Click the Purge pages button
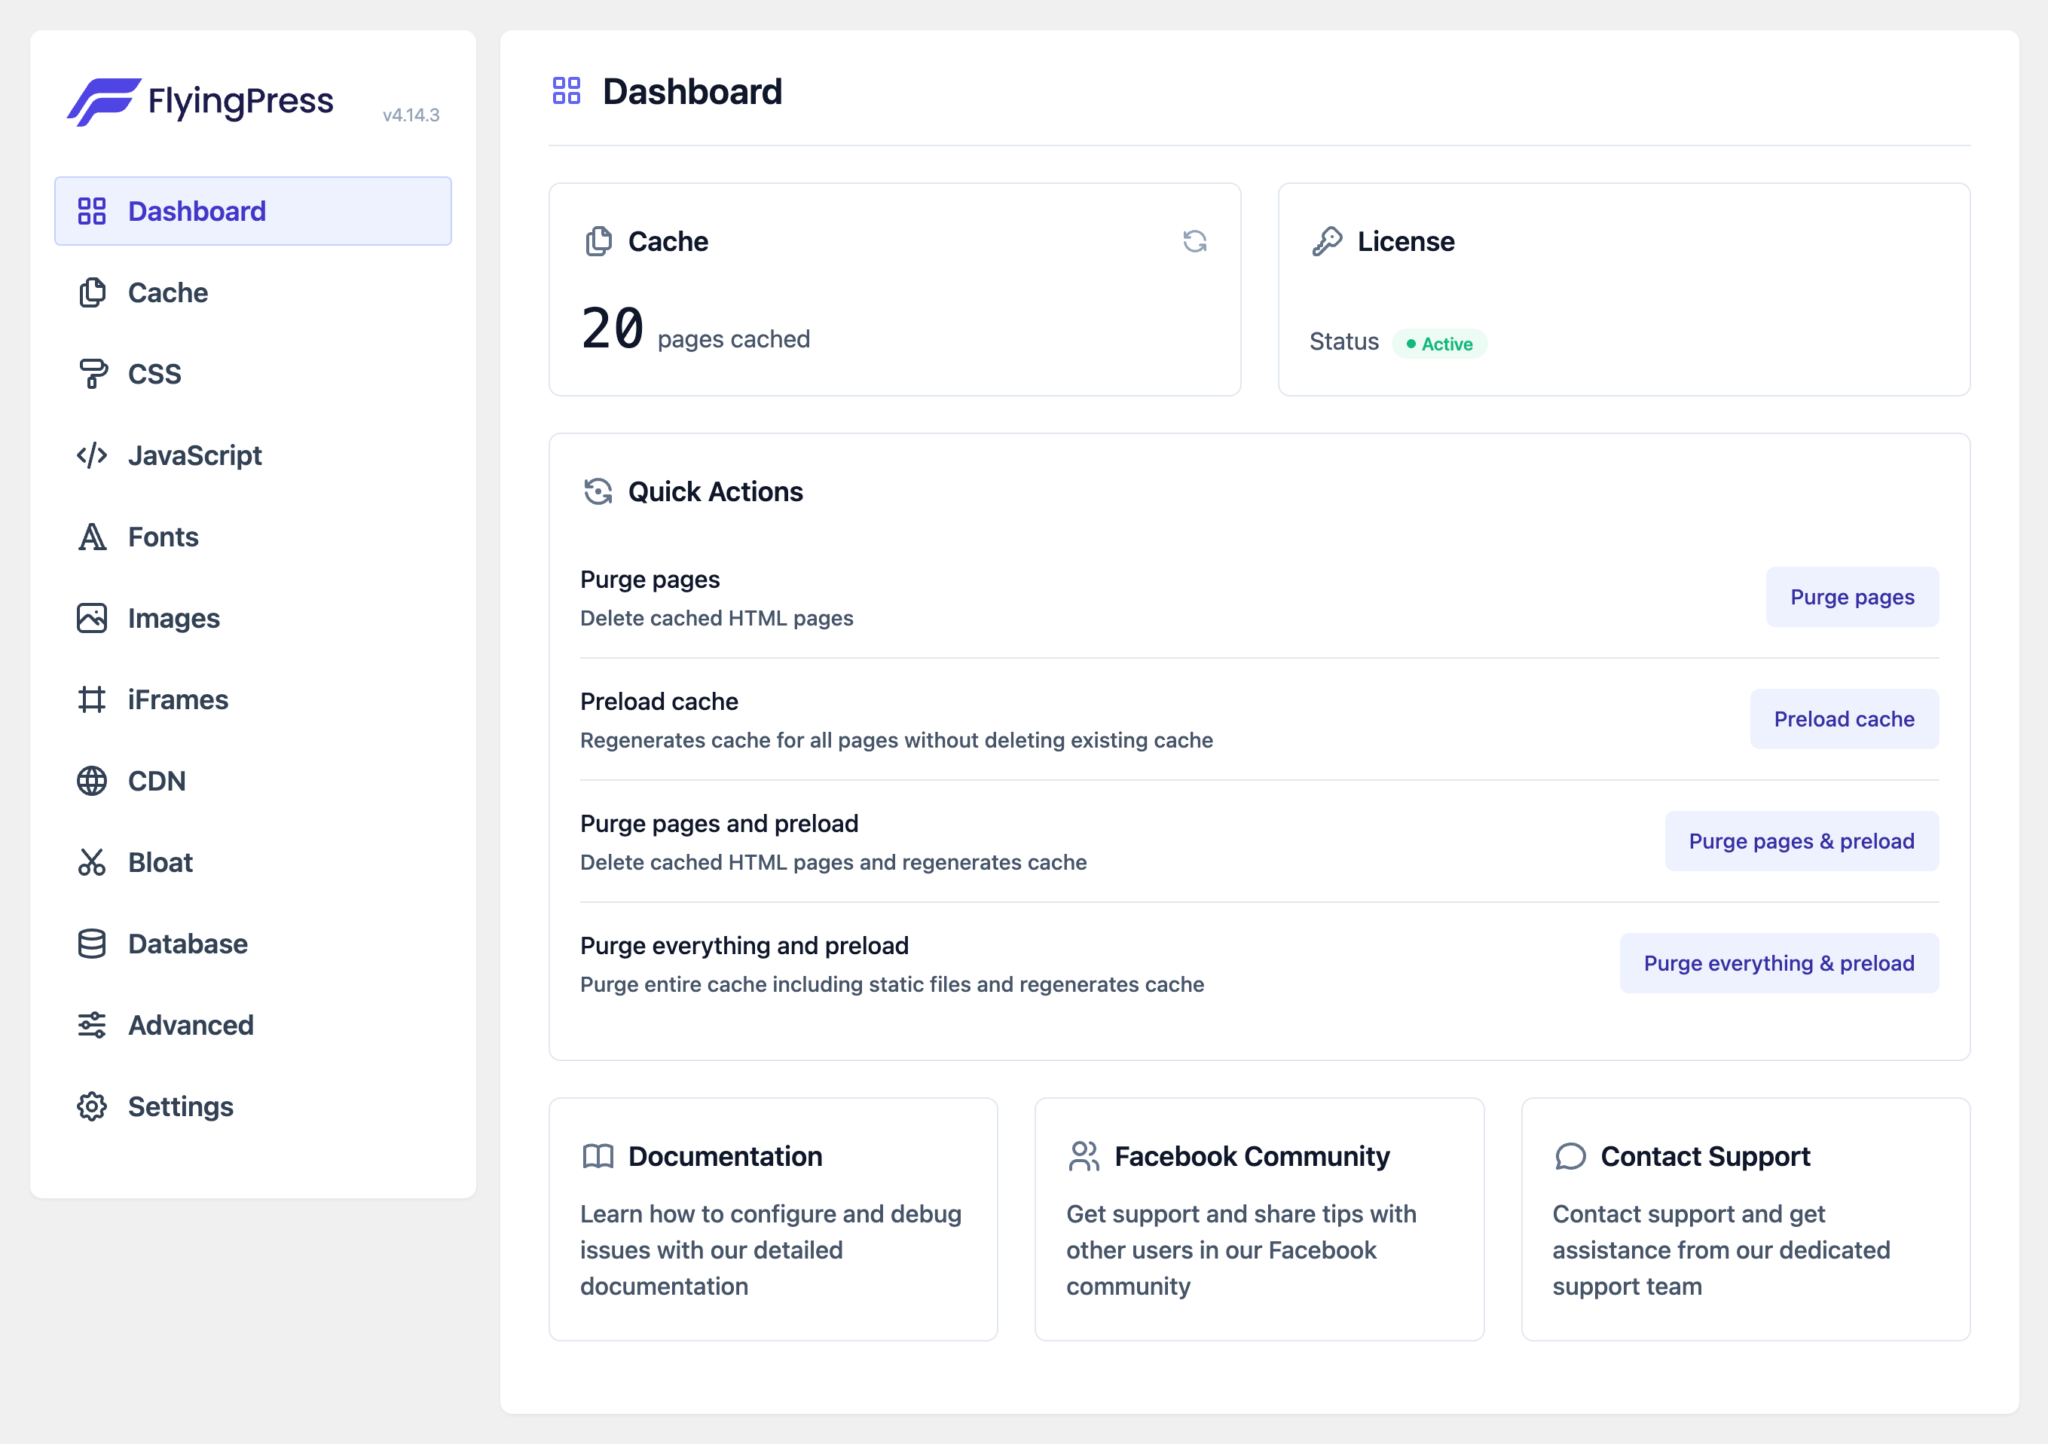 (1850, 597)
